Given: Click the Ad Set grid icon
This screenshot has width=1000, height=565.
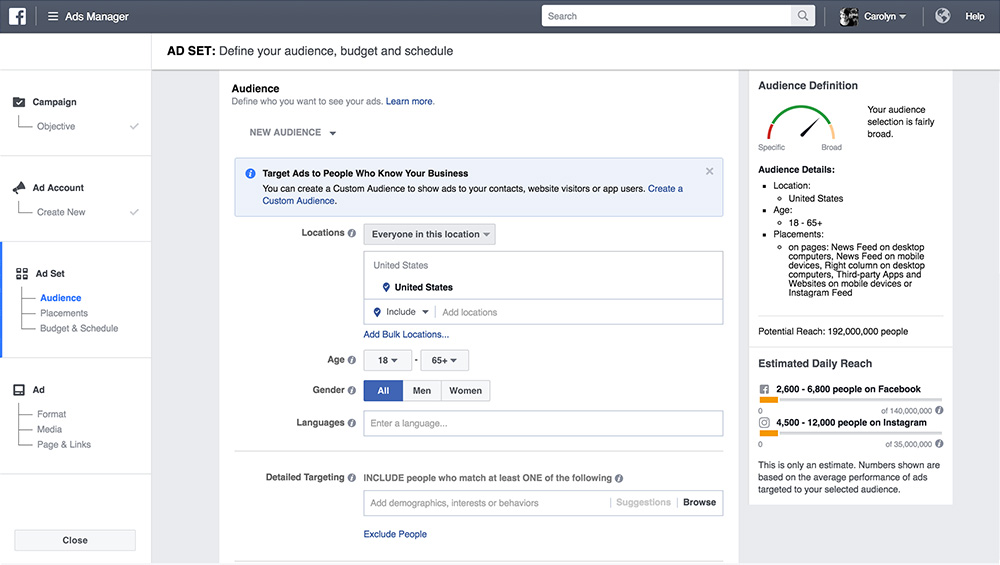Looking at the screenshot, I should click(22, 274).
